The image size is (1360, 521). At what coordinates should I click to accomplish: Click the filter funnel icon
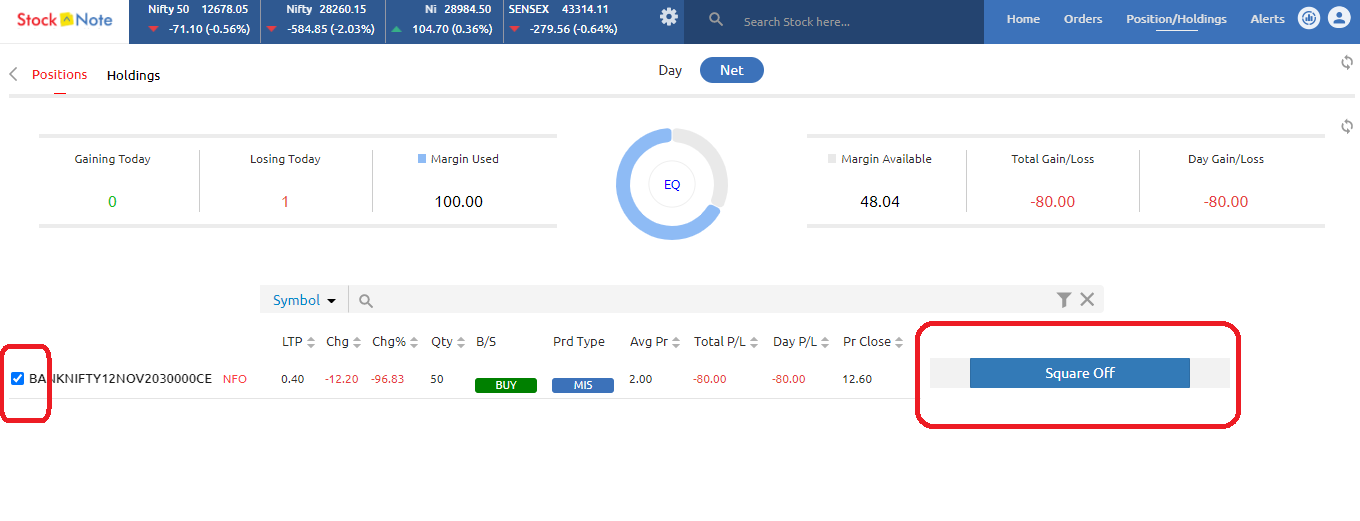click(x=1064, y=300)
